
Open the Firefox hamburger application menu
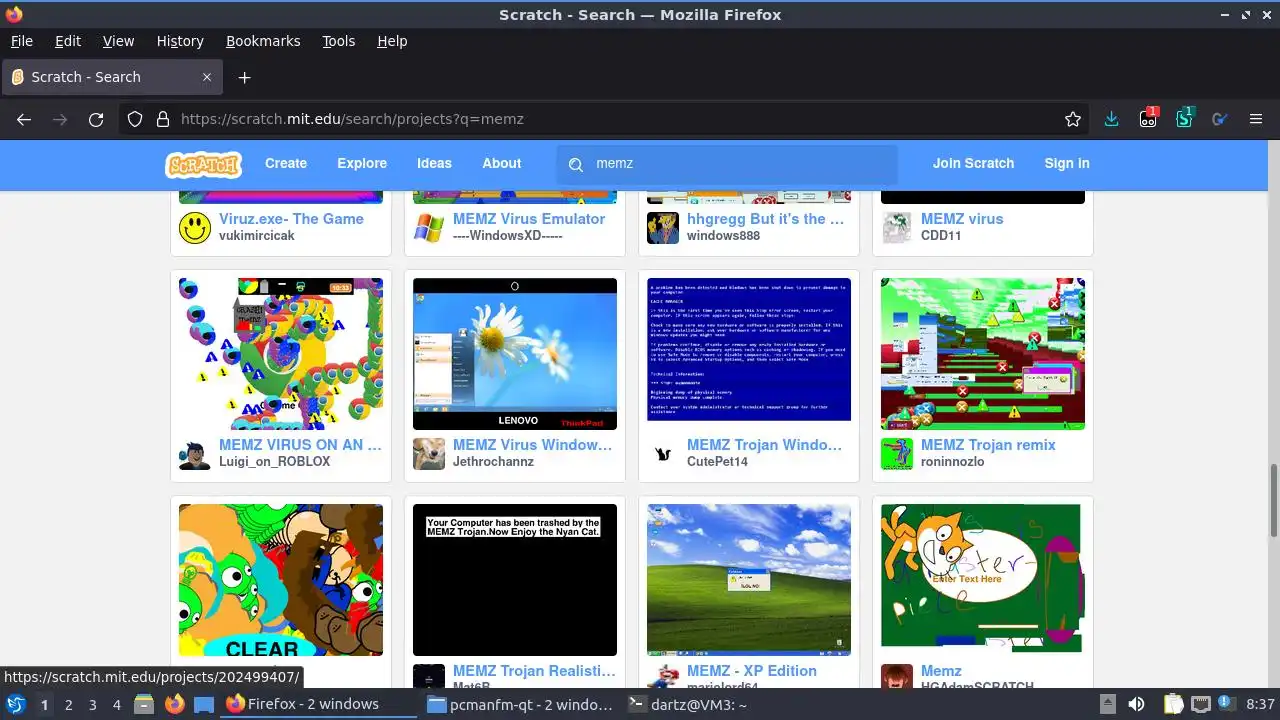[x=1256, y=119]
